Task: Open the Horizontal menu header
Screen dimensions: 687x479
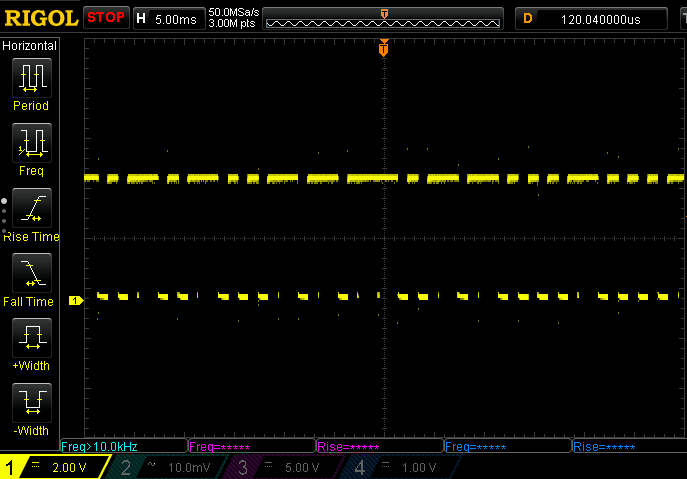Action: pyautogui.click(x=30, y=46)
